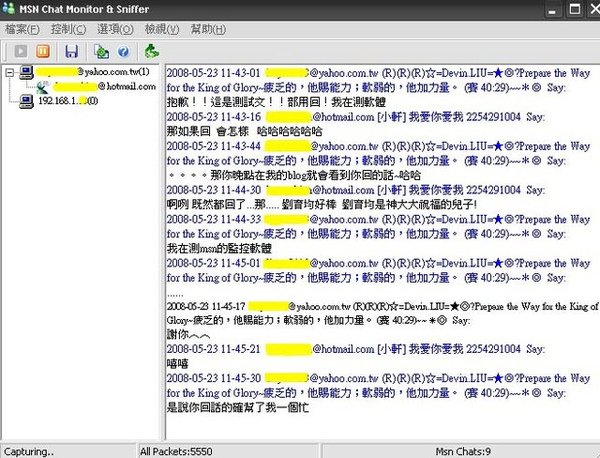Collapse the yahoo.com.tw tree node
Screen dimensions: 600x458
pyautogui.click(x=10, y=72)
